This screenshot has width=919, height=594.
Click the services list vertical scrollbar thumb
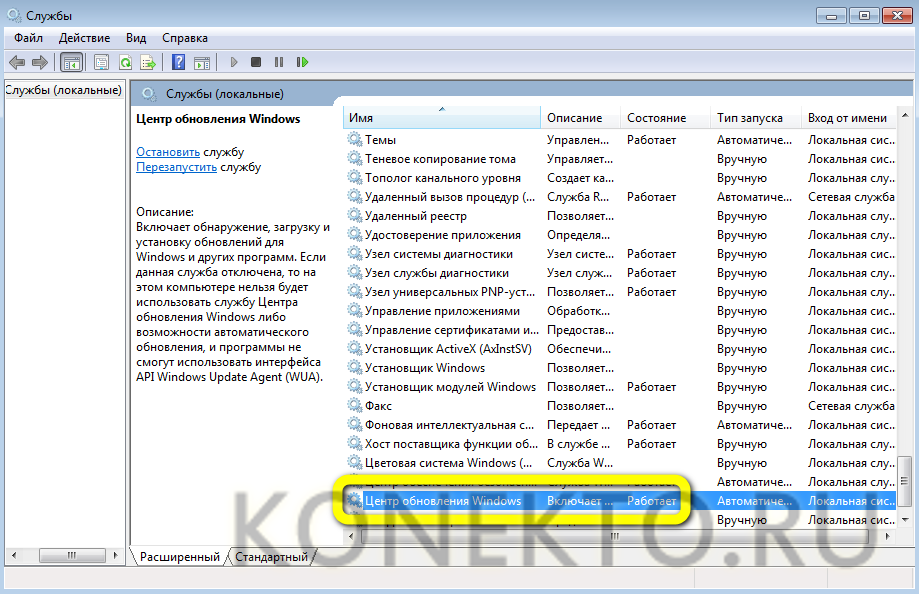point(905,481)
